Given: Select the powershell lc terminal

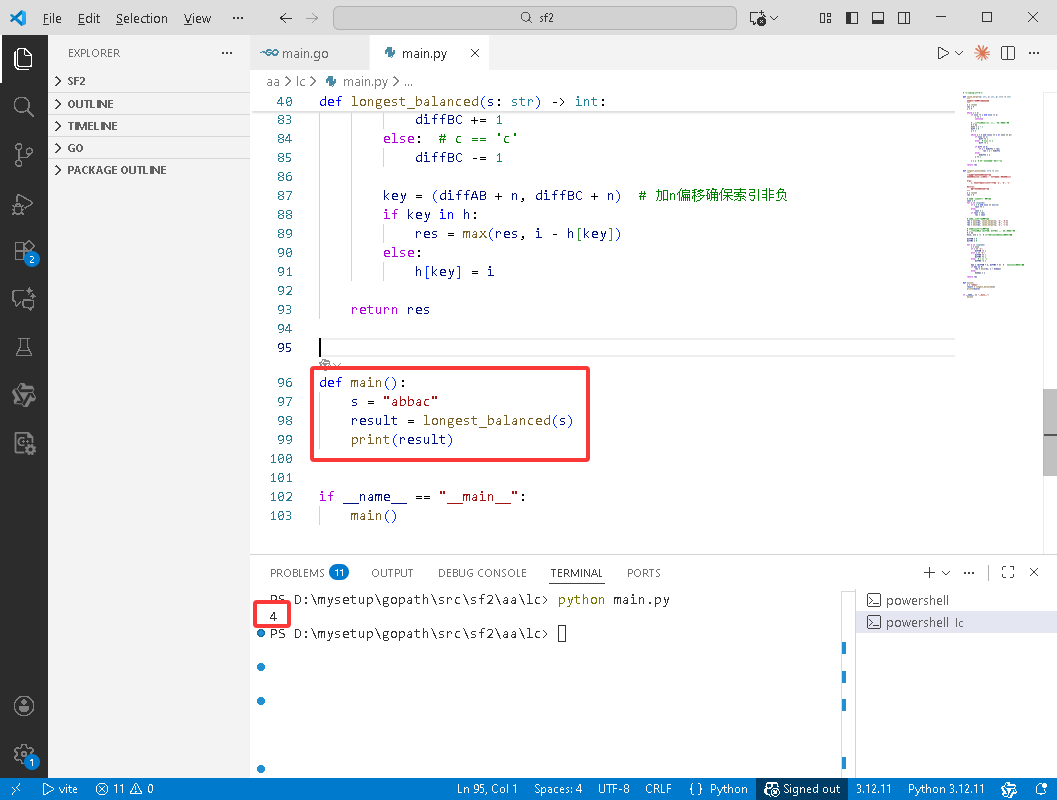Looking at the screenshot, I should [957, 622].
